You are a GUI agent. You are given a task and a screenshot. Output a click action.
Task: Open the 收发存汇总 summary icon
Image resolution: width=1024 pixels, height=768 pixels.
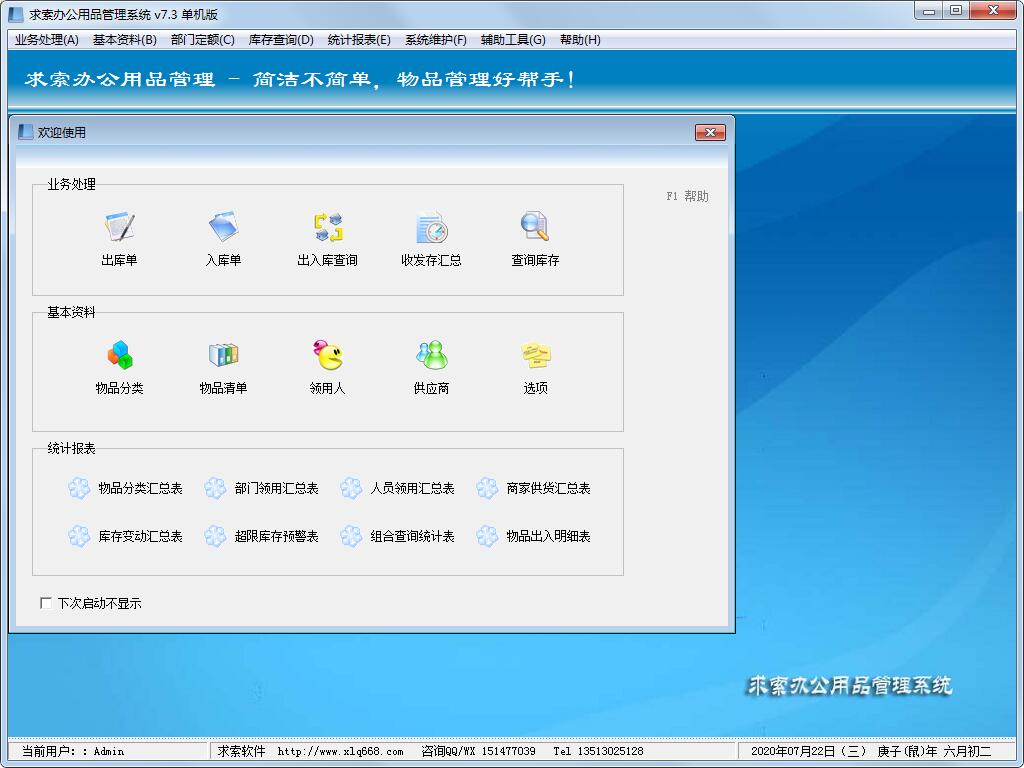tap(431, 227)
